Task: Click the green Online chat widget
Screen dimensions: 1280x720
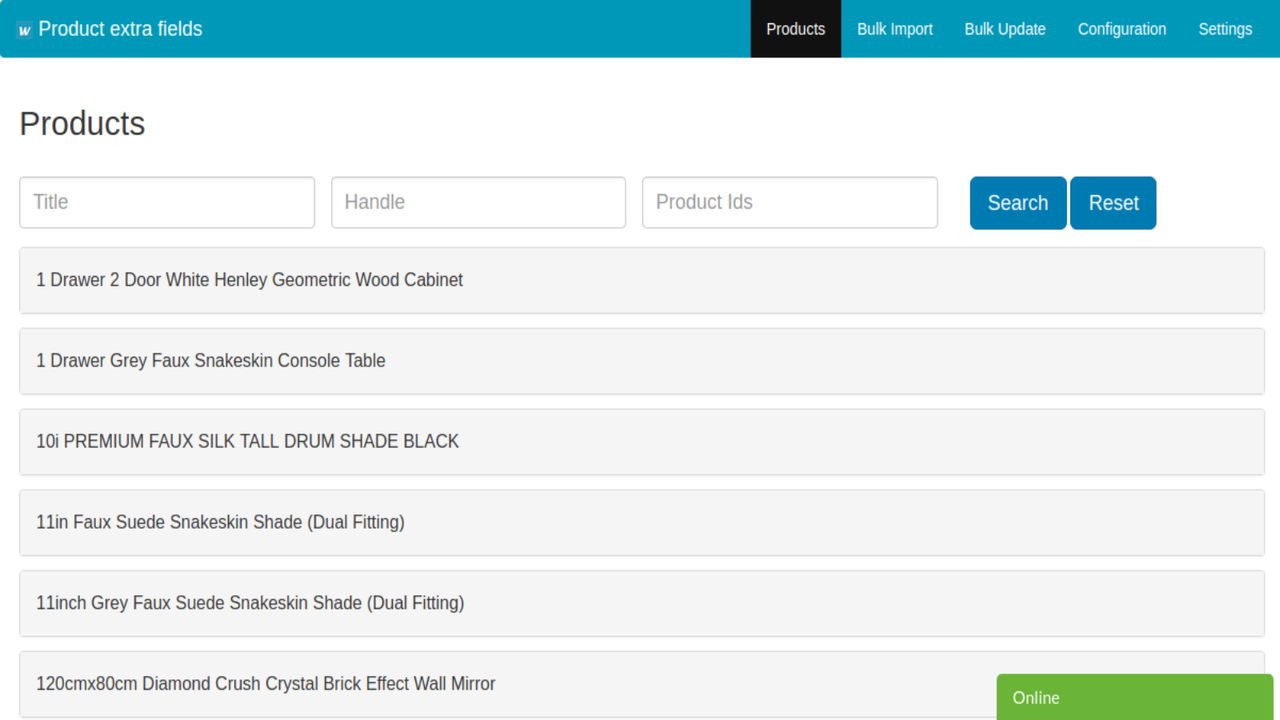Action: tap(1135, 697)
